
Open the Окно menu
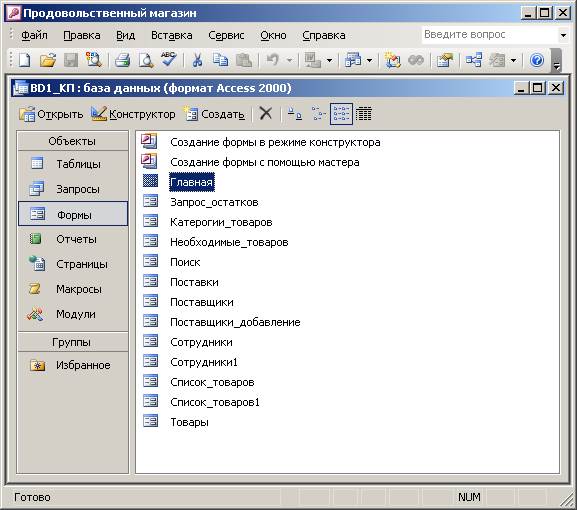pyautogui.click(x=273, y=35)
